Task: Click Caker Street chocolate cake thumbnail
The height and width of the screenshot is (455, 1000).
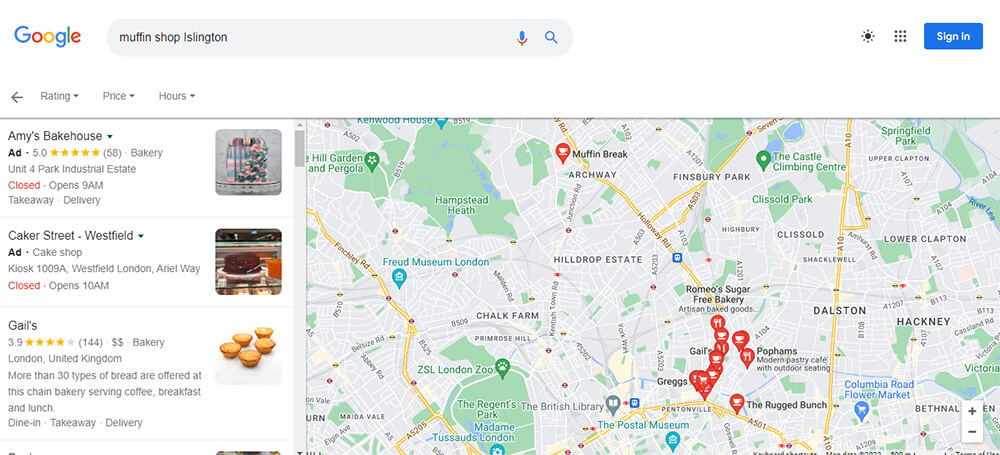Action: tap(248, 262)
